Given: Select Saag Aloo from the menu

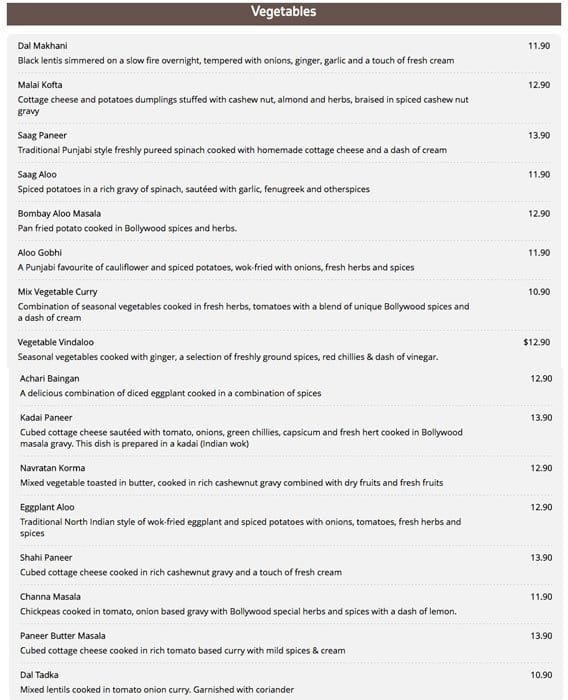Looking at the screenshot, I should [37, 175].
